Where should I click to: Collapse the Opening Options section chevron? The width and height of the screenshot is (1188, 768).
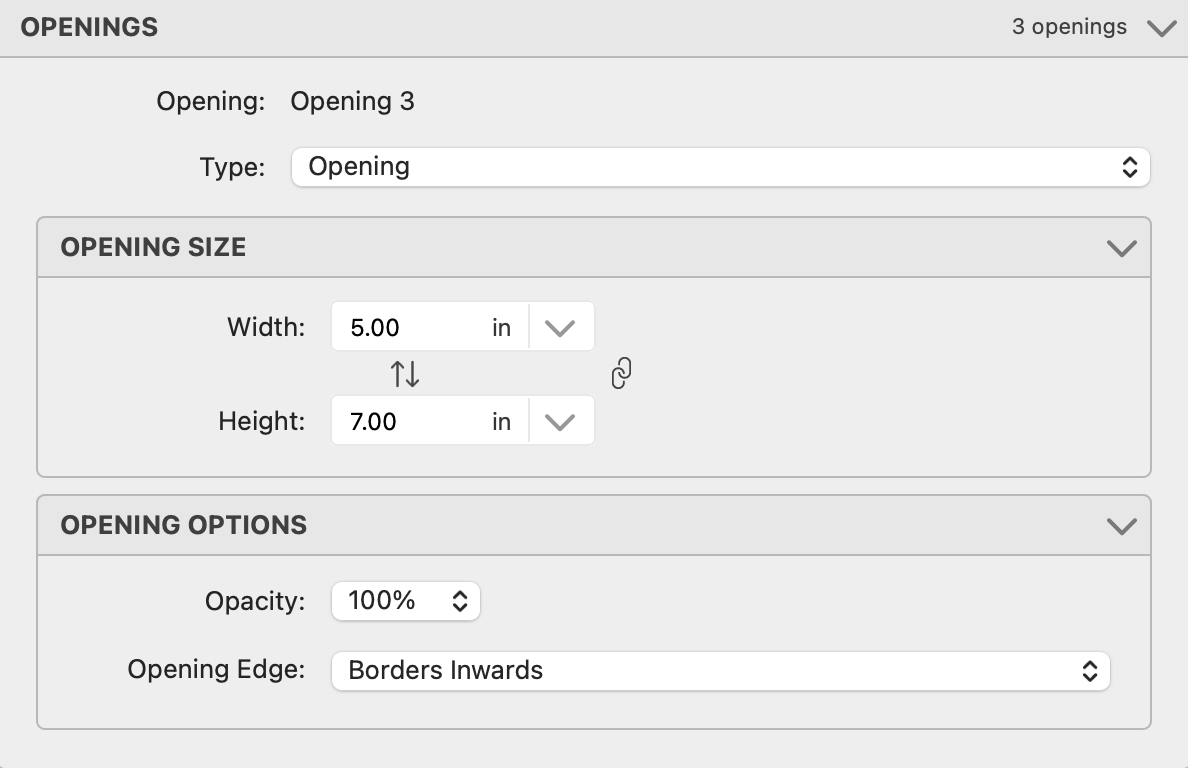pos(1122,526)
